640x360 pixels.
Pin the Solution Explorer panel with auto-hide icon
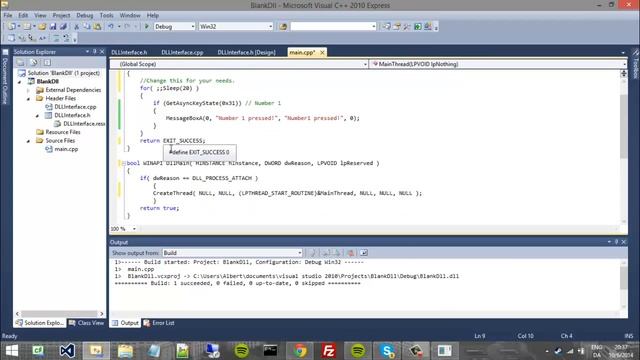(95, 51)
